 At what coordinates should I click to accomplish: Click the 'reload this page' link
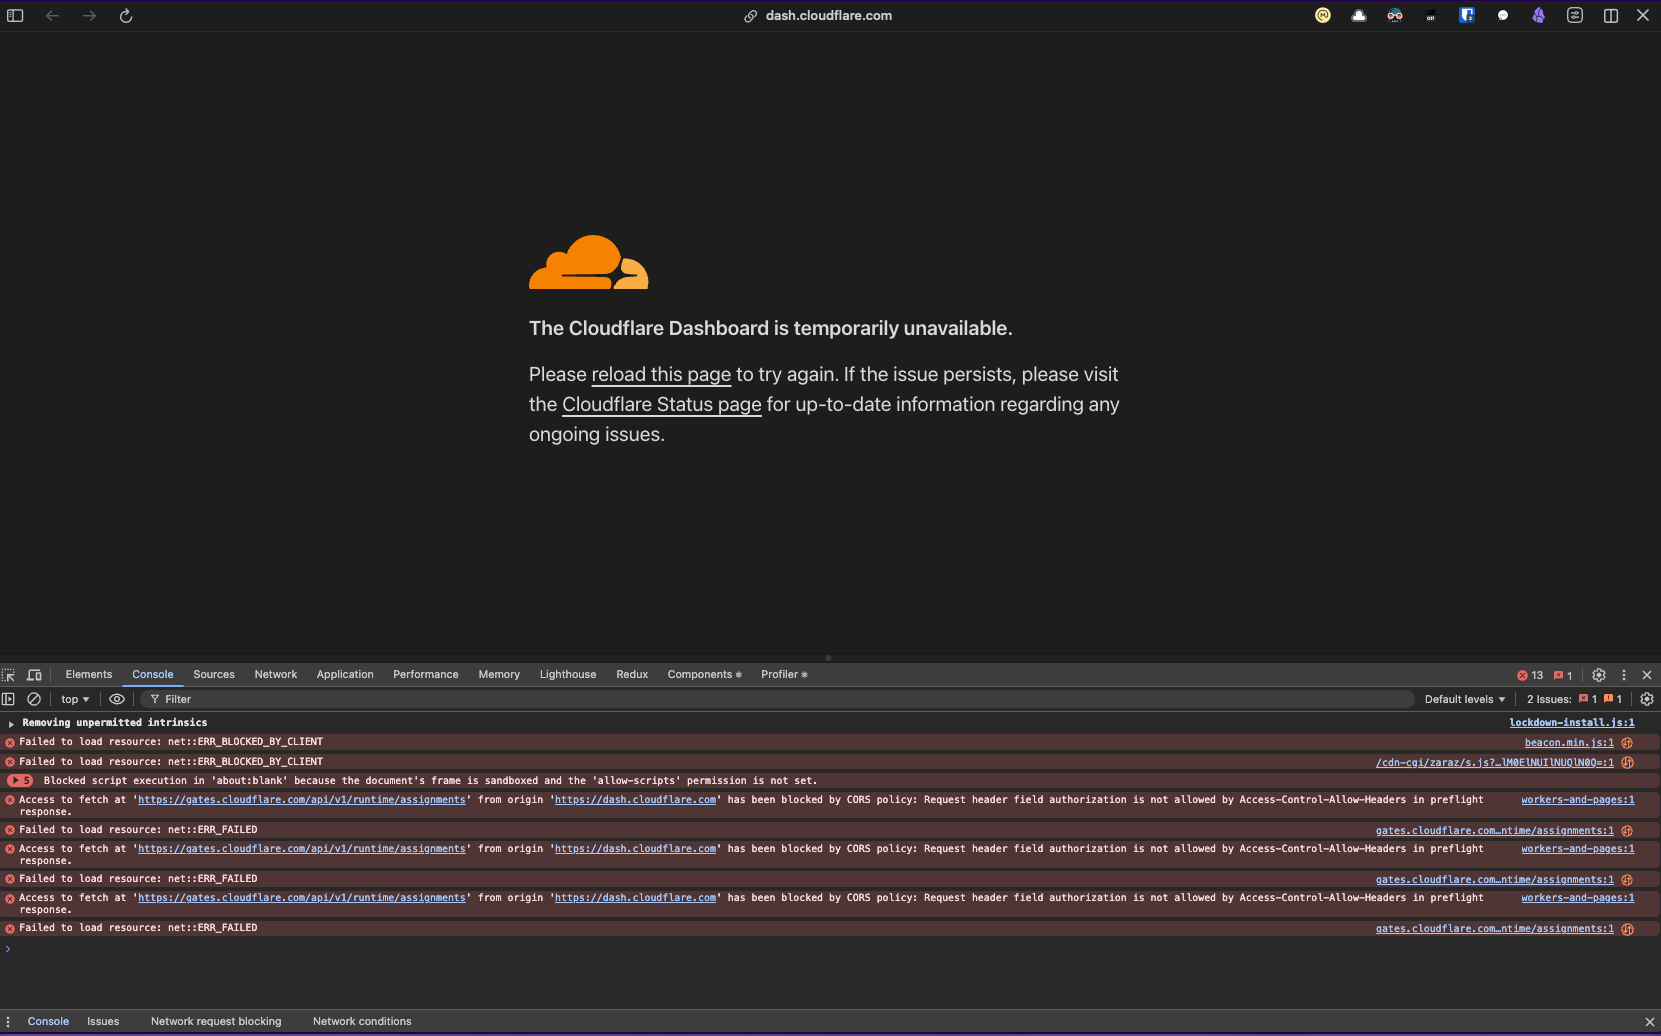[661, 375]
